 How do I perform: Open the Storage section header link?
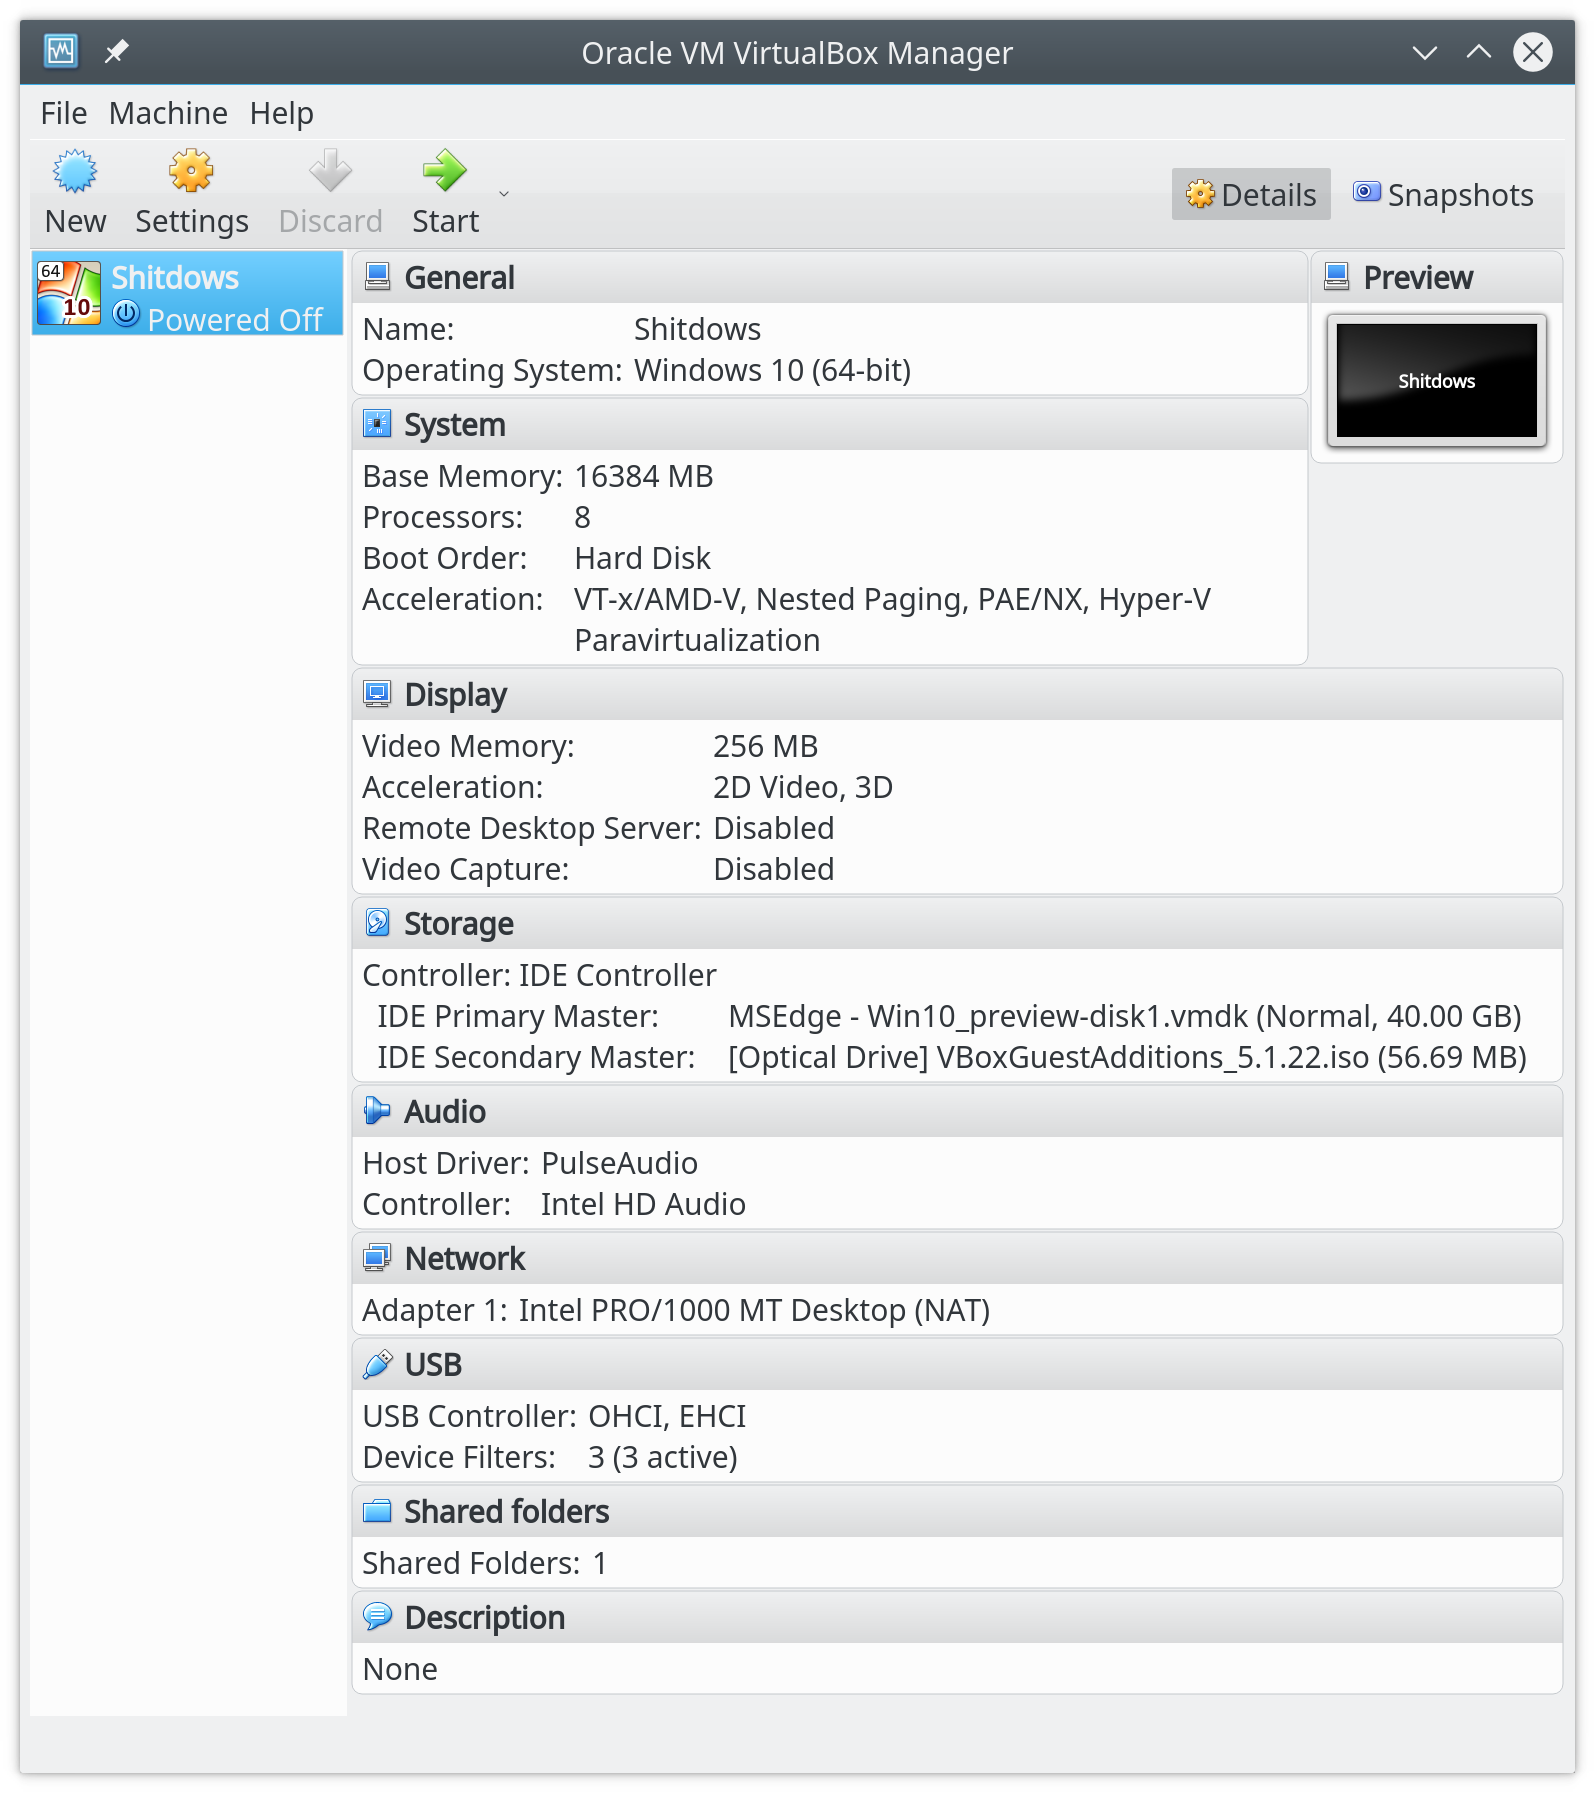point(459,924)
